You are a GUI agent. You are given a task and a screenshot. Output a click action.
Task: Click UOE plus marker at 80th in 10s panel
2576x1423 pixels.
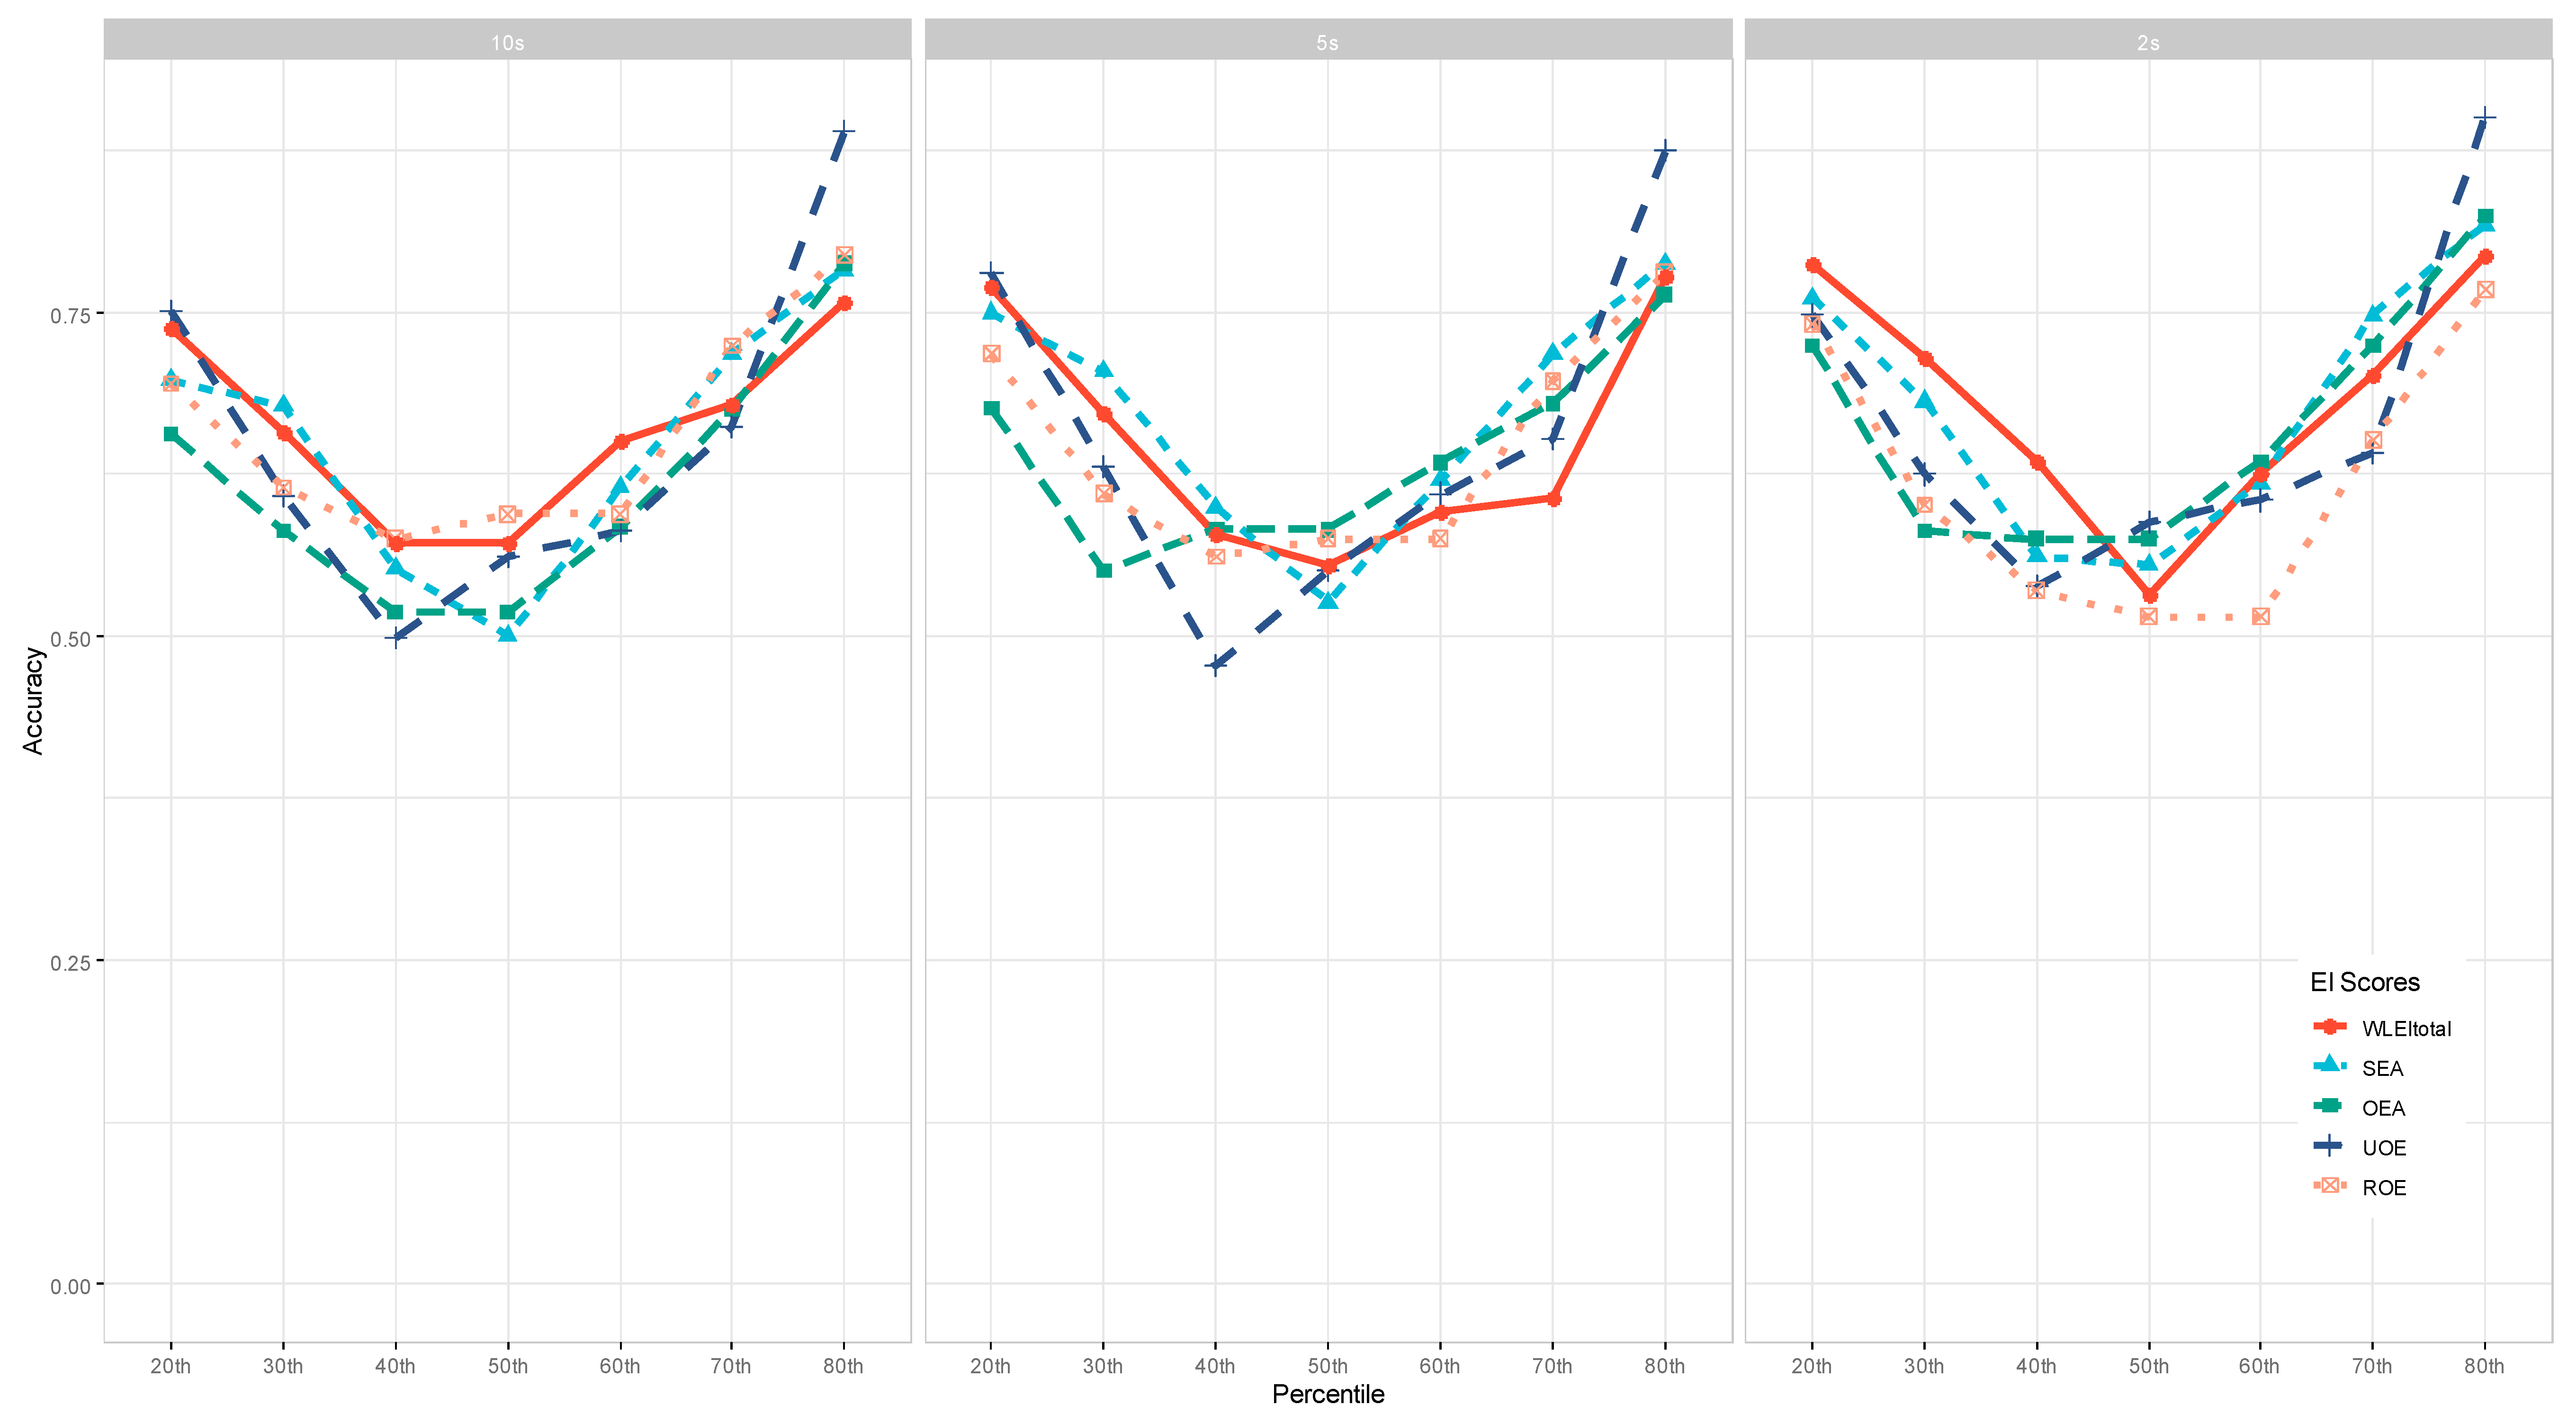tap(844, 130)
